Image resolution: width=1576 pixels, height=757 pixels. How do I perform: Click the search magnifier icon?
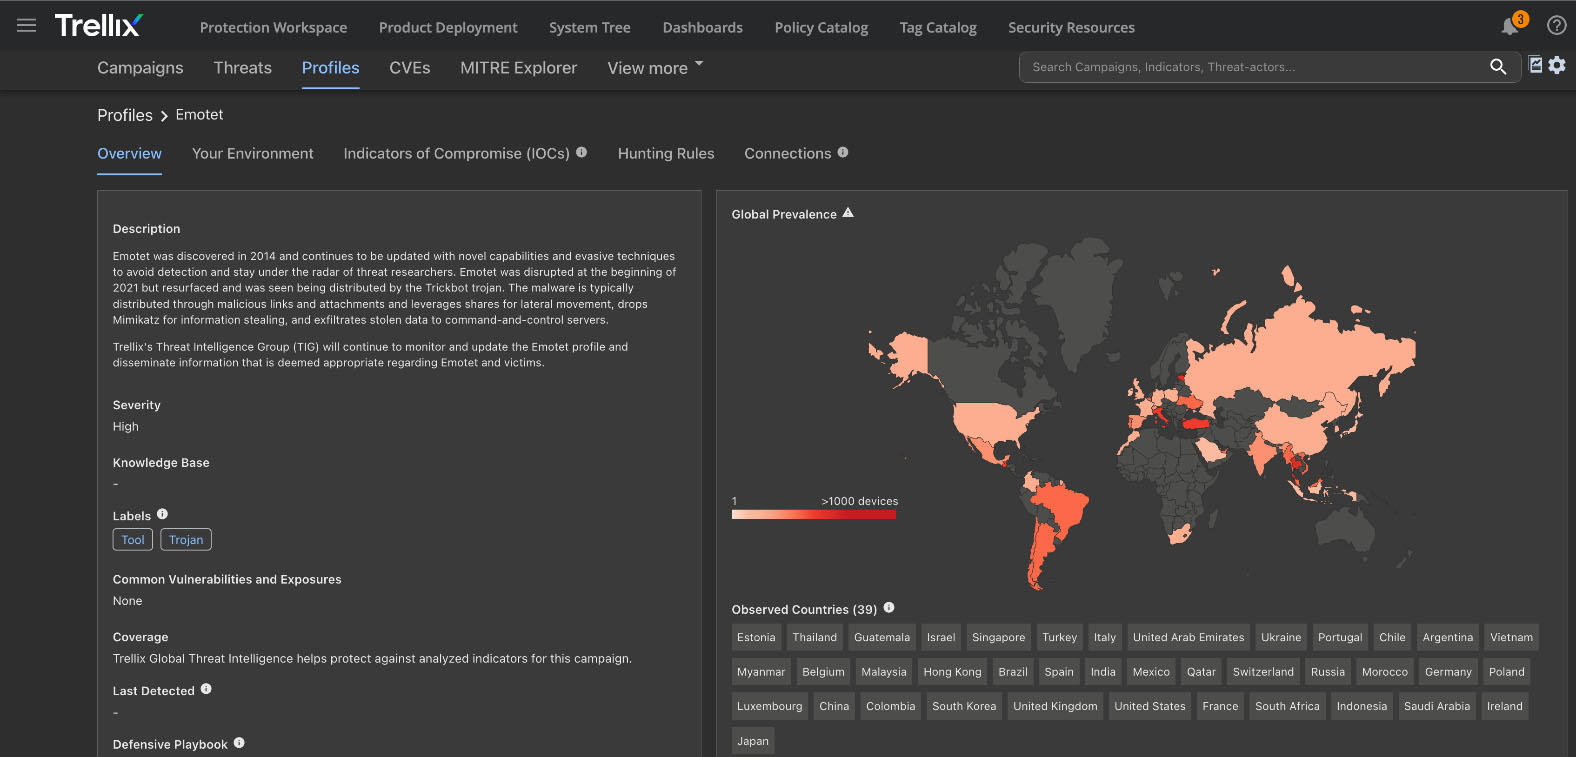(x=1497, y=67)
